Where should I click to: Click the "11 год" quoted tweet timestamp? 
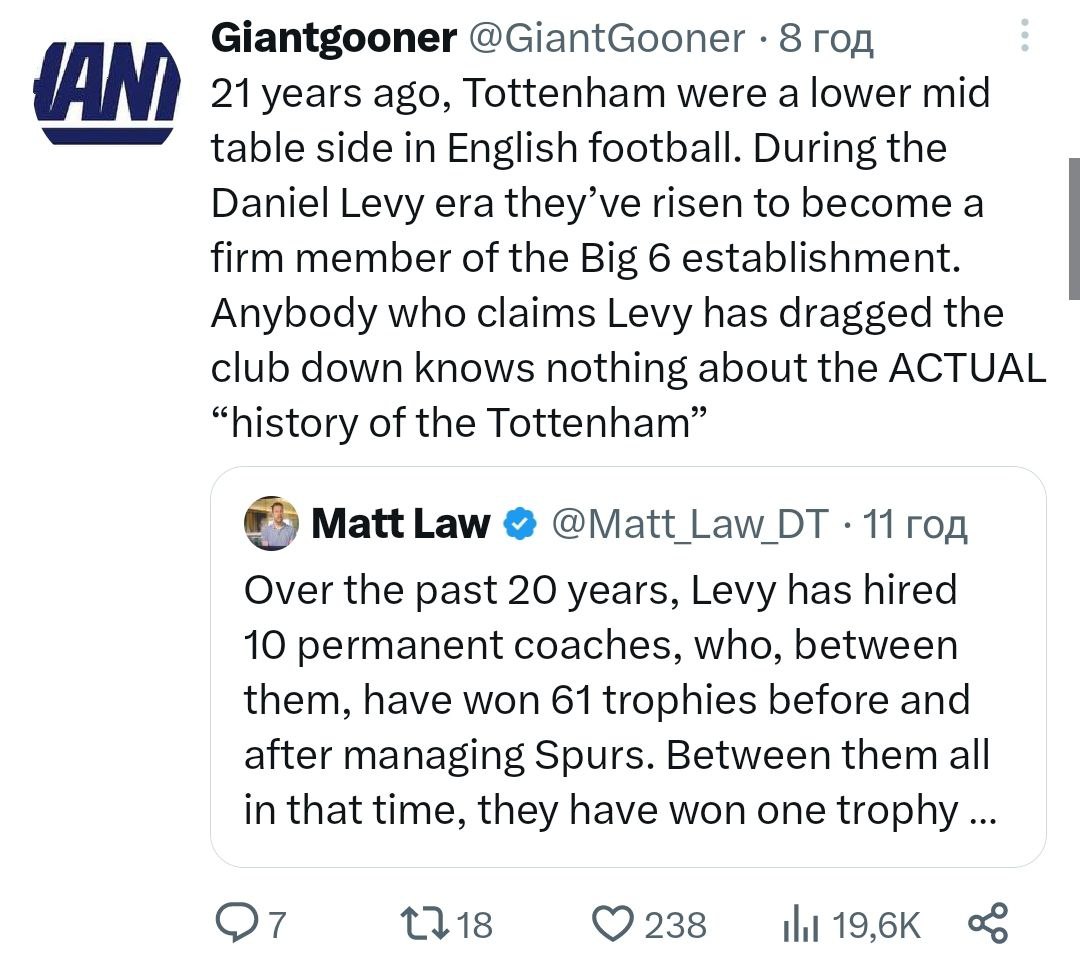(x=914, y=523)
